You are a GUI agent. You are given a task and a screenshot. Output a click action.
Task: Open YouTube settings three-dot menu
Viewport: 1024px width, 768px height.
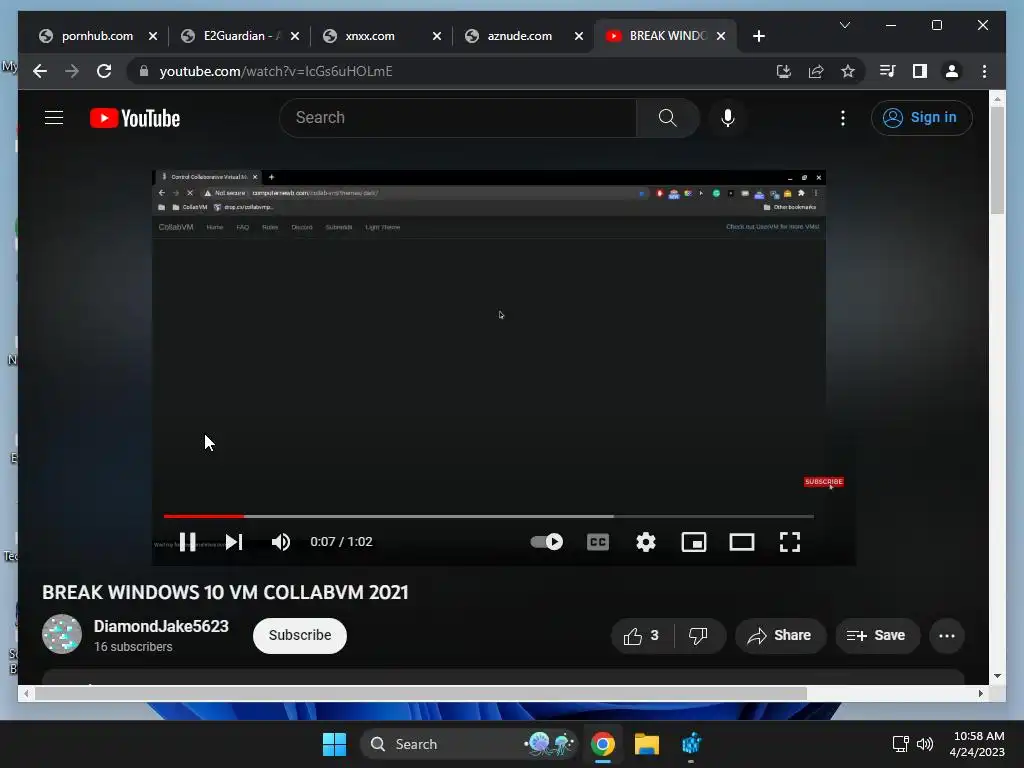pos(842,118)
